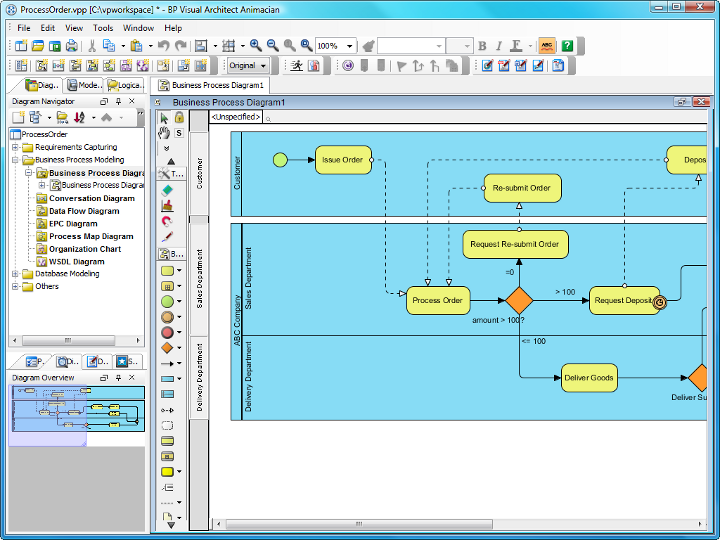Toggle bold text formatting
Viewport: 720px width, 540px height.
pyautogui.click(x=482, y=45)
